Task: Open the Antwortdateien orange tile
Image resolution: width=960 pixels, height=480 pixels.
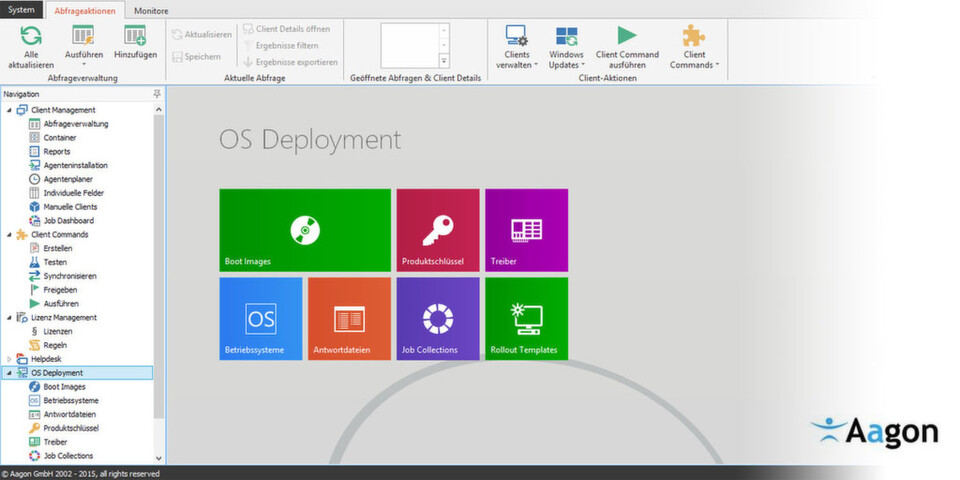Action: click(350, 318)
